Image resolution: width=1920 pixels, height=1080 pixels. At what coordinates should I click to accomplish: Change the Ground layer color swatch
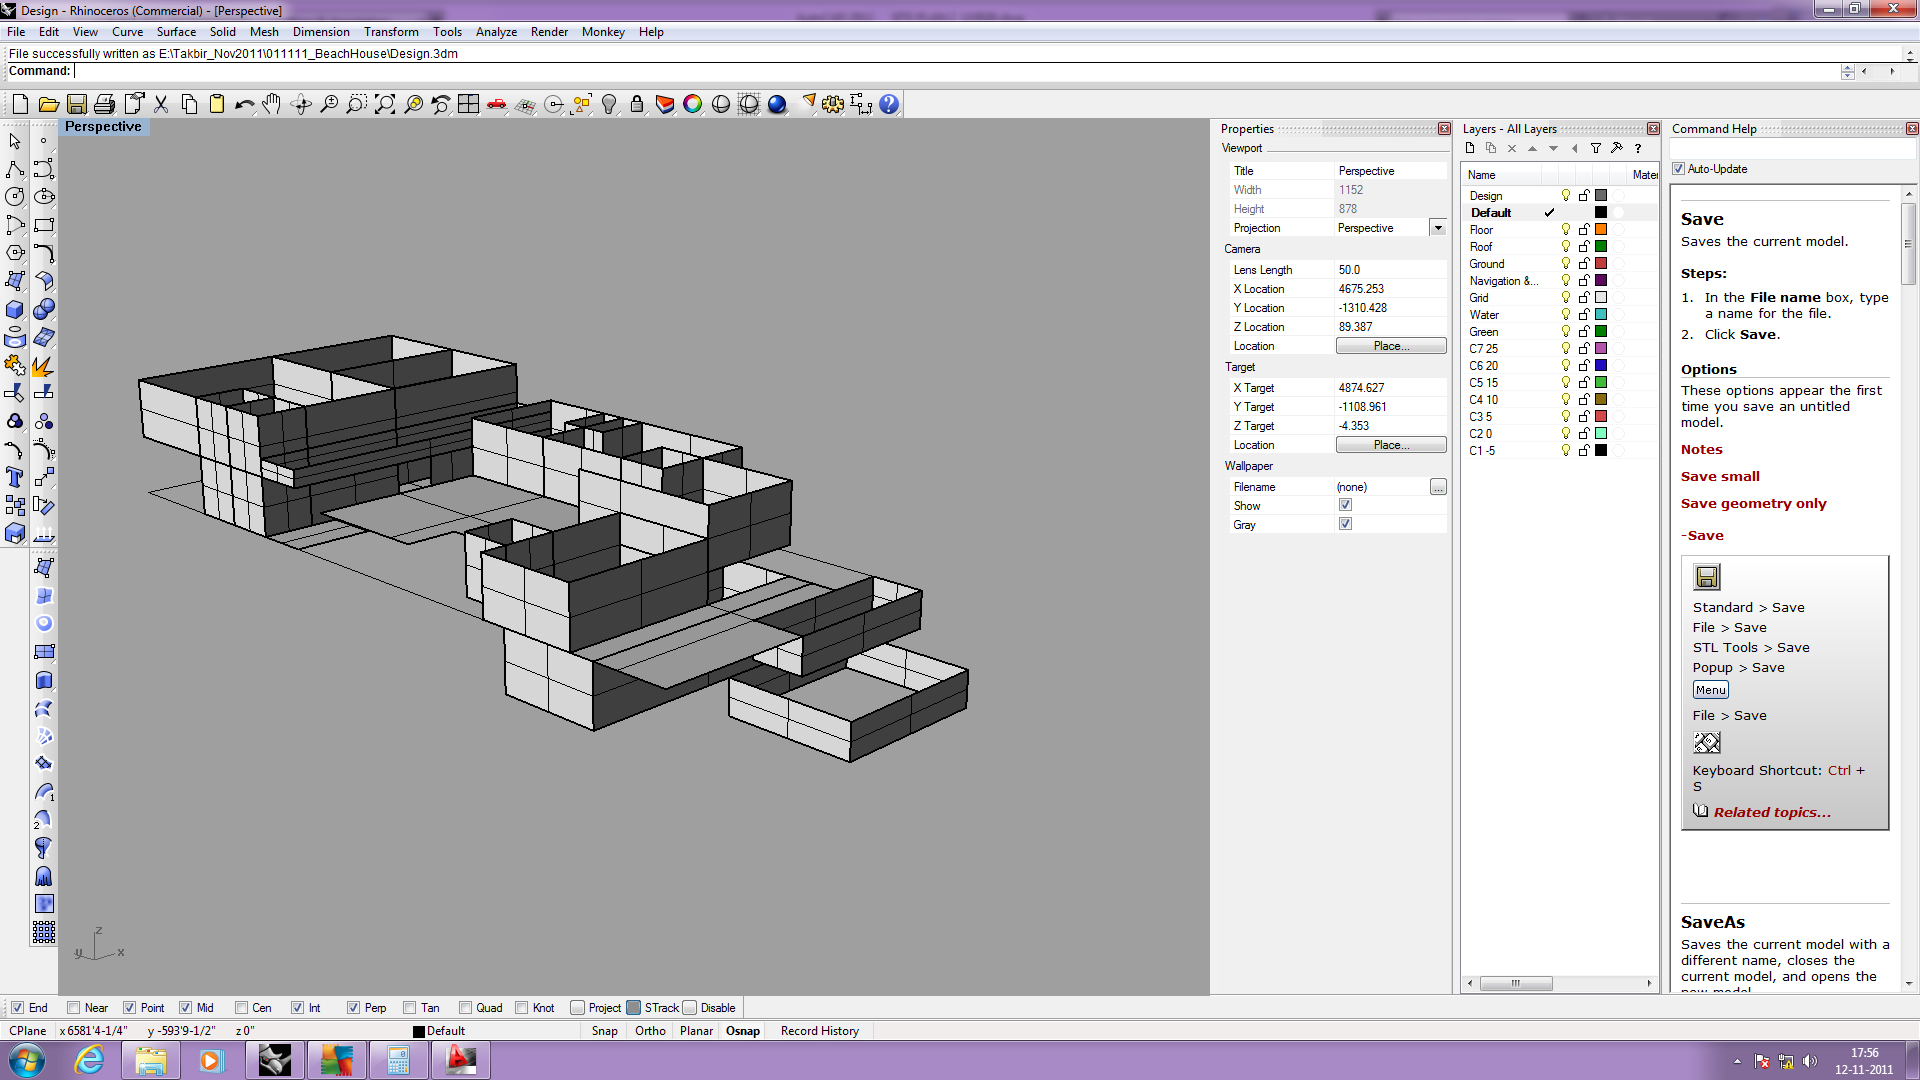1601,263
